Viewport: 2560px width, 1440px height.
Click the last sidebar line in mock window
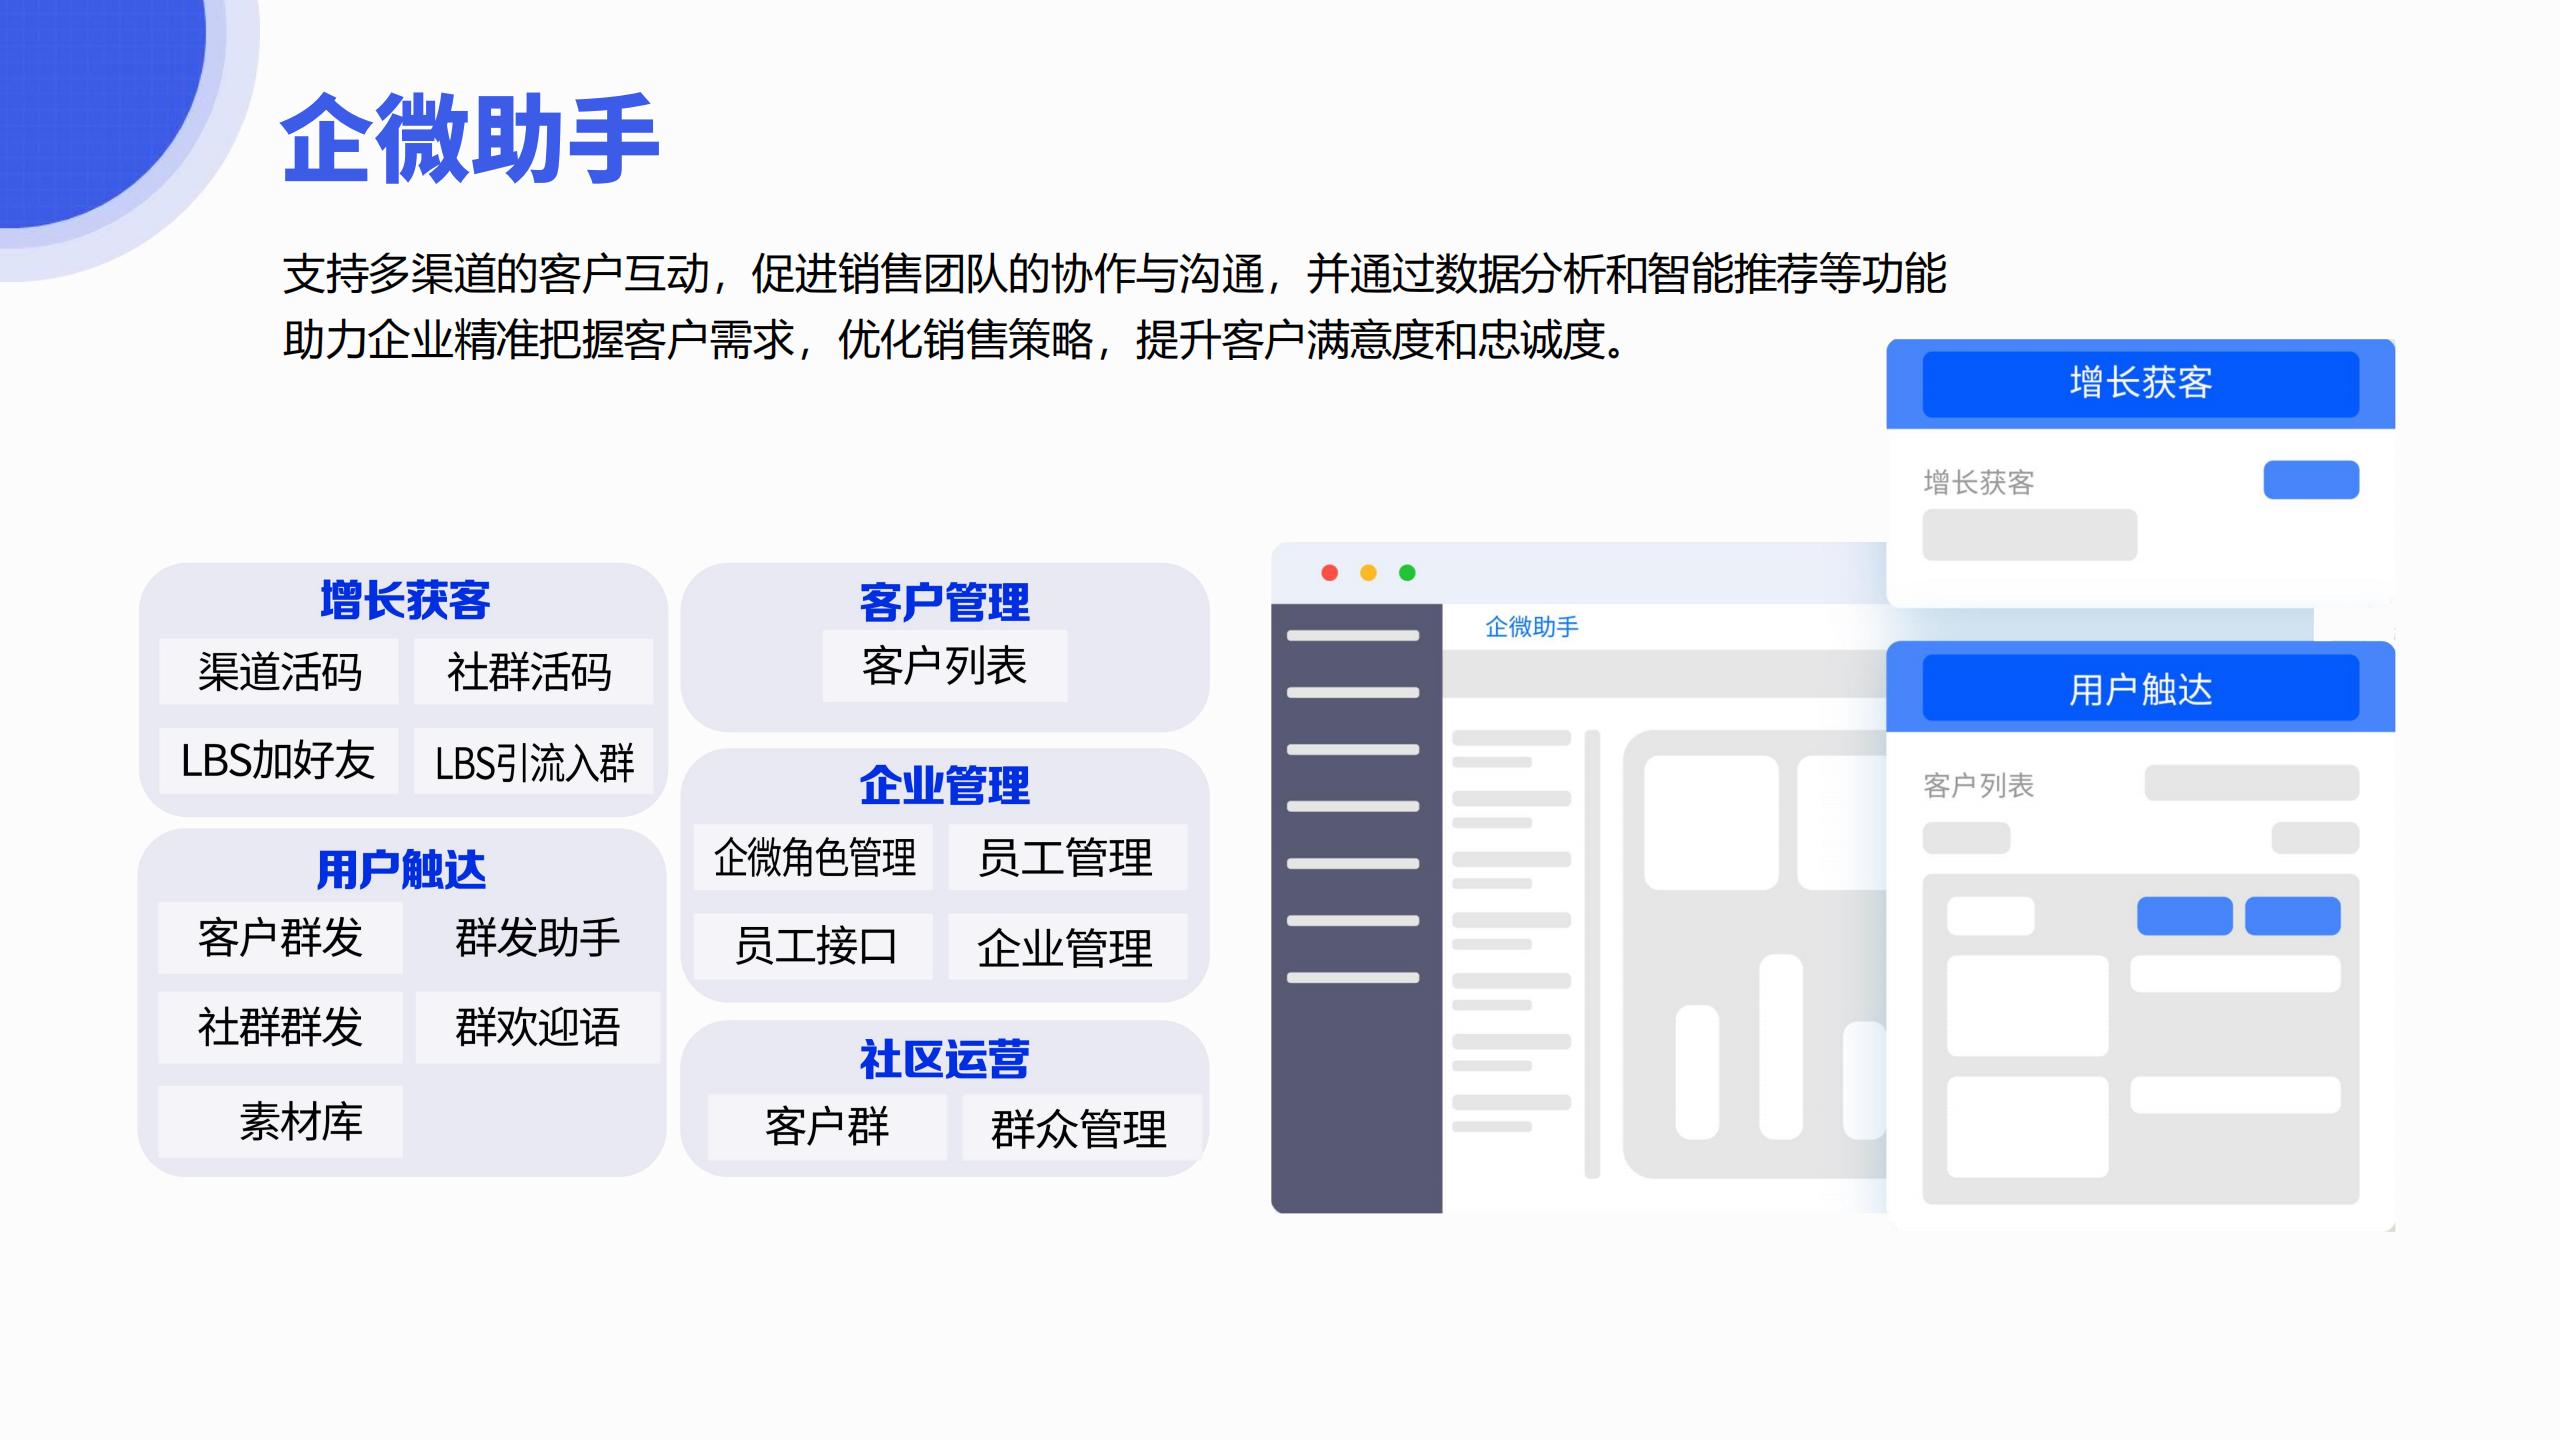(1353, 977)
